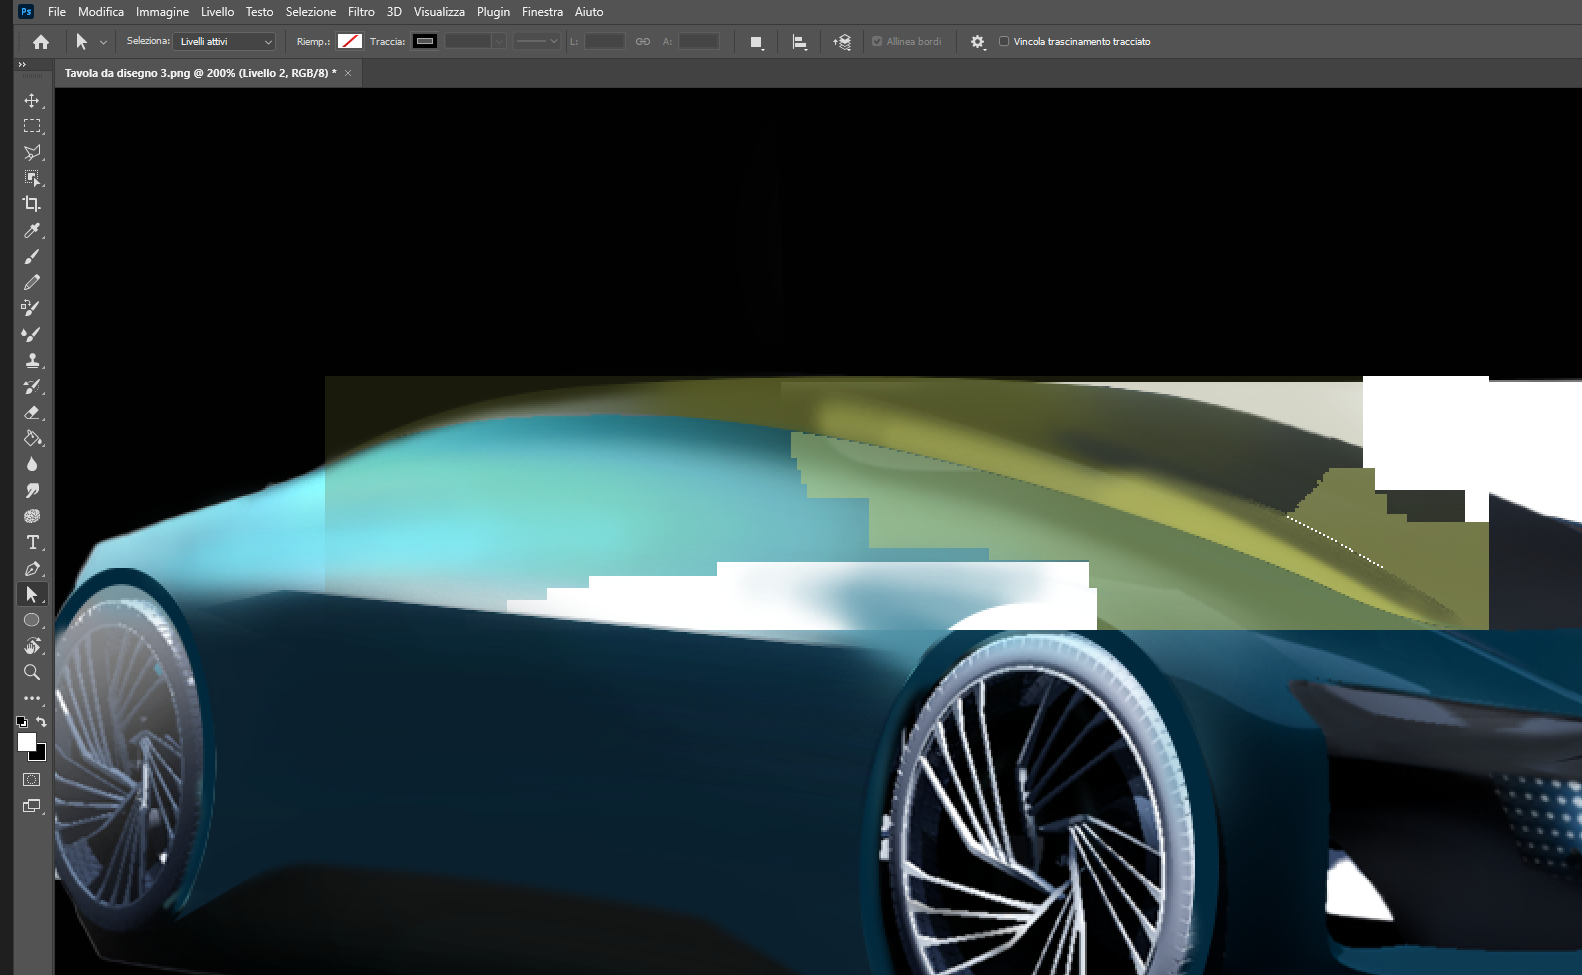This screenshot has width=1582, height=975.
Task: Select the Ellipse shape tool
Action: coord(32,620)
